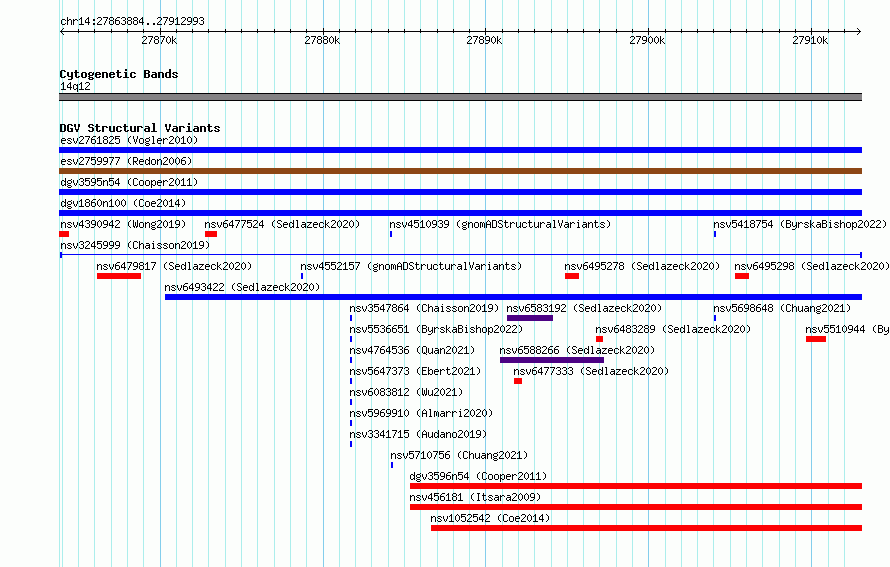Click the 27880k ruler mark
Viewport: 890px width, 567px height.
(x=322, y=40)
